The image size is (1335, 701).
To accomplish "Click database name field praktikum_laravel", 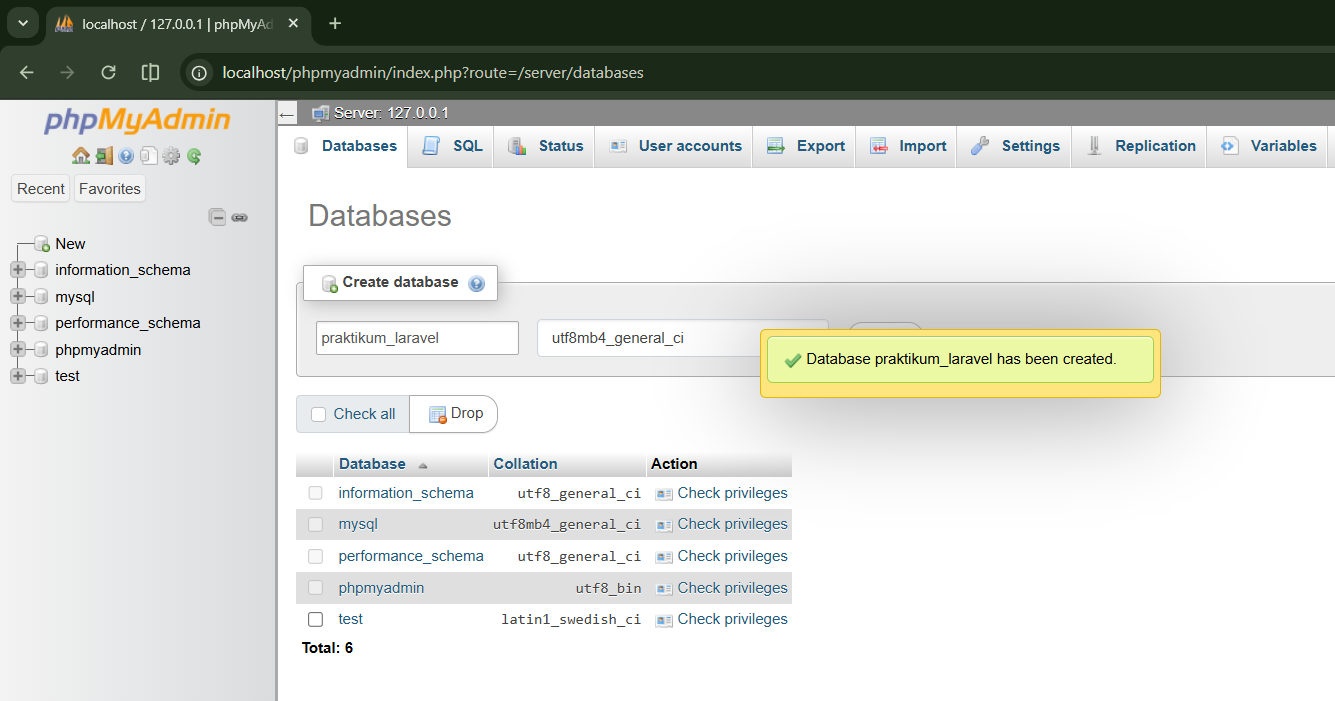I will pos(417,338).
